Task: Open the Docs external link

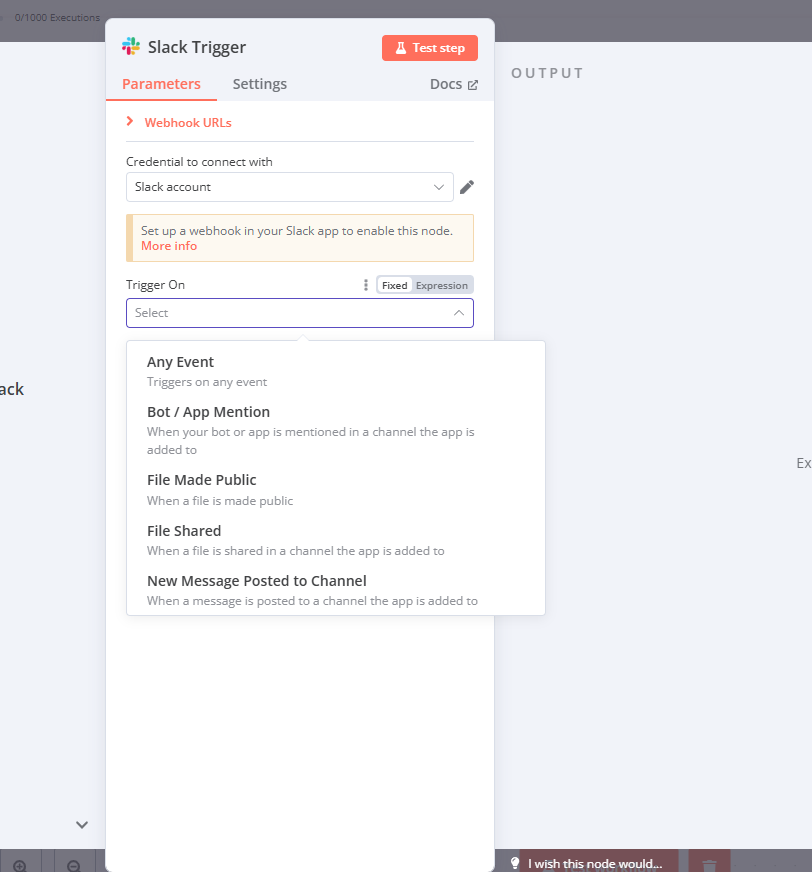Action: 454,84
